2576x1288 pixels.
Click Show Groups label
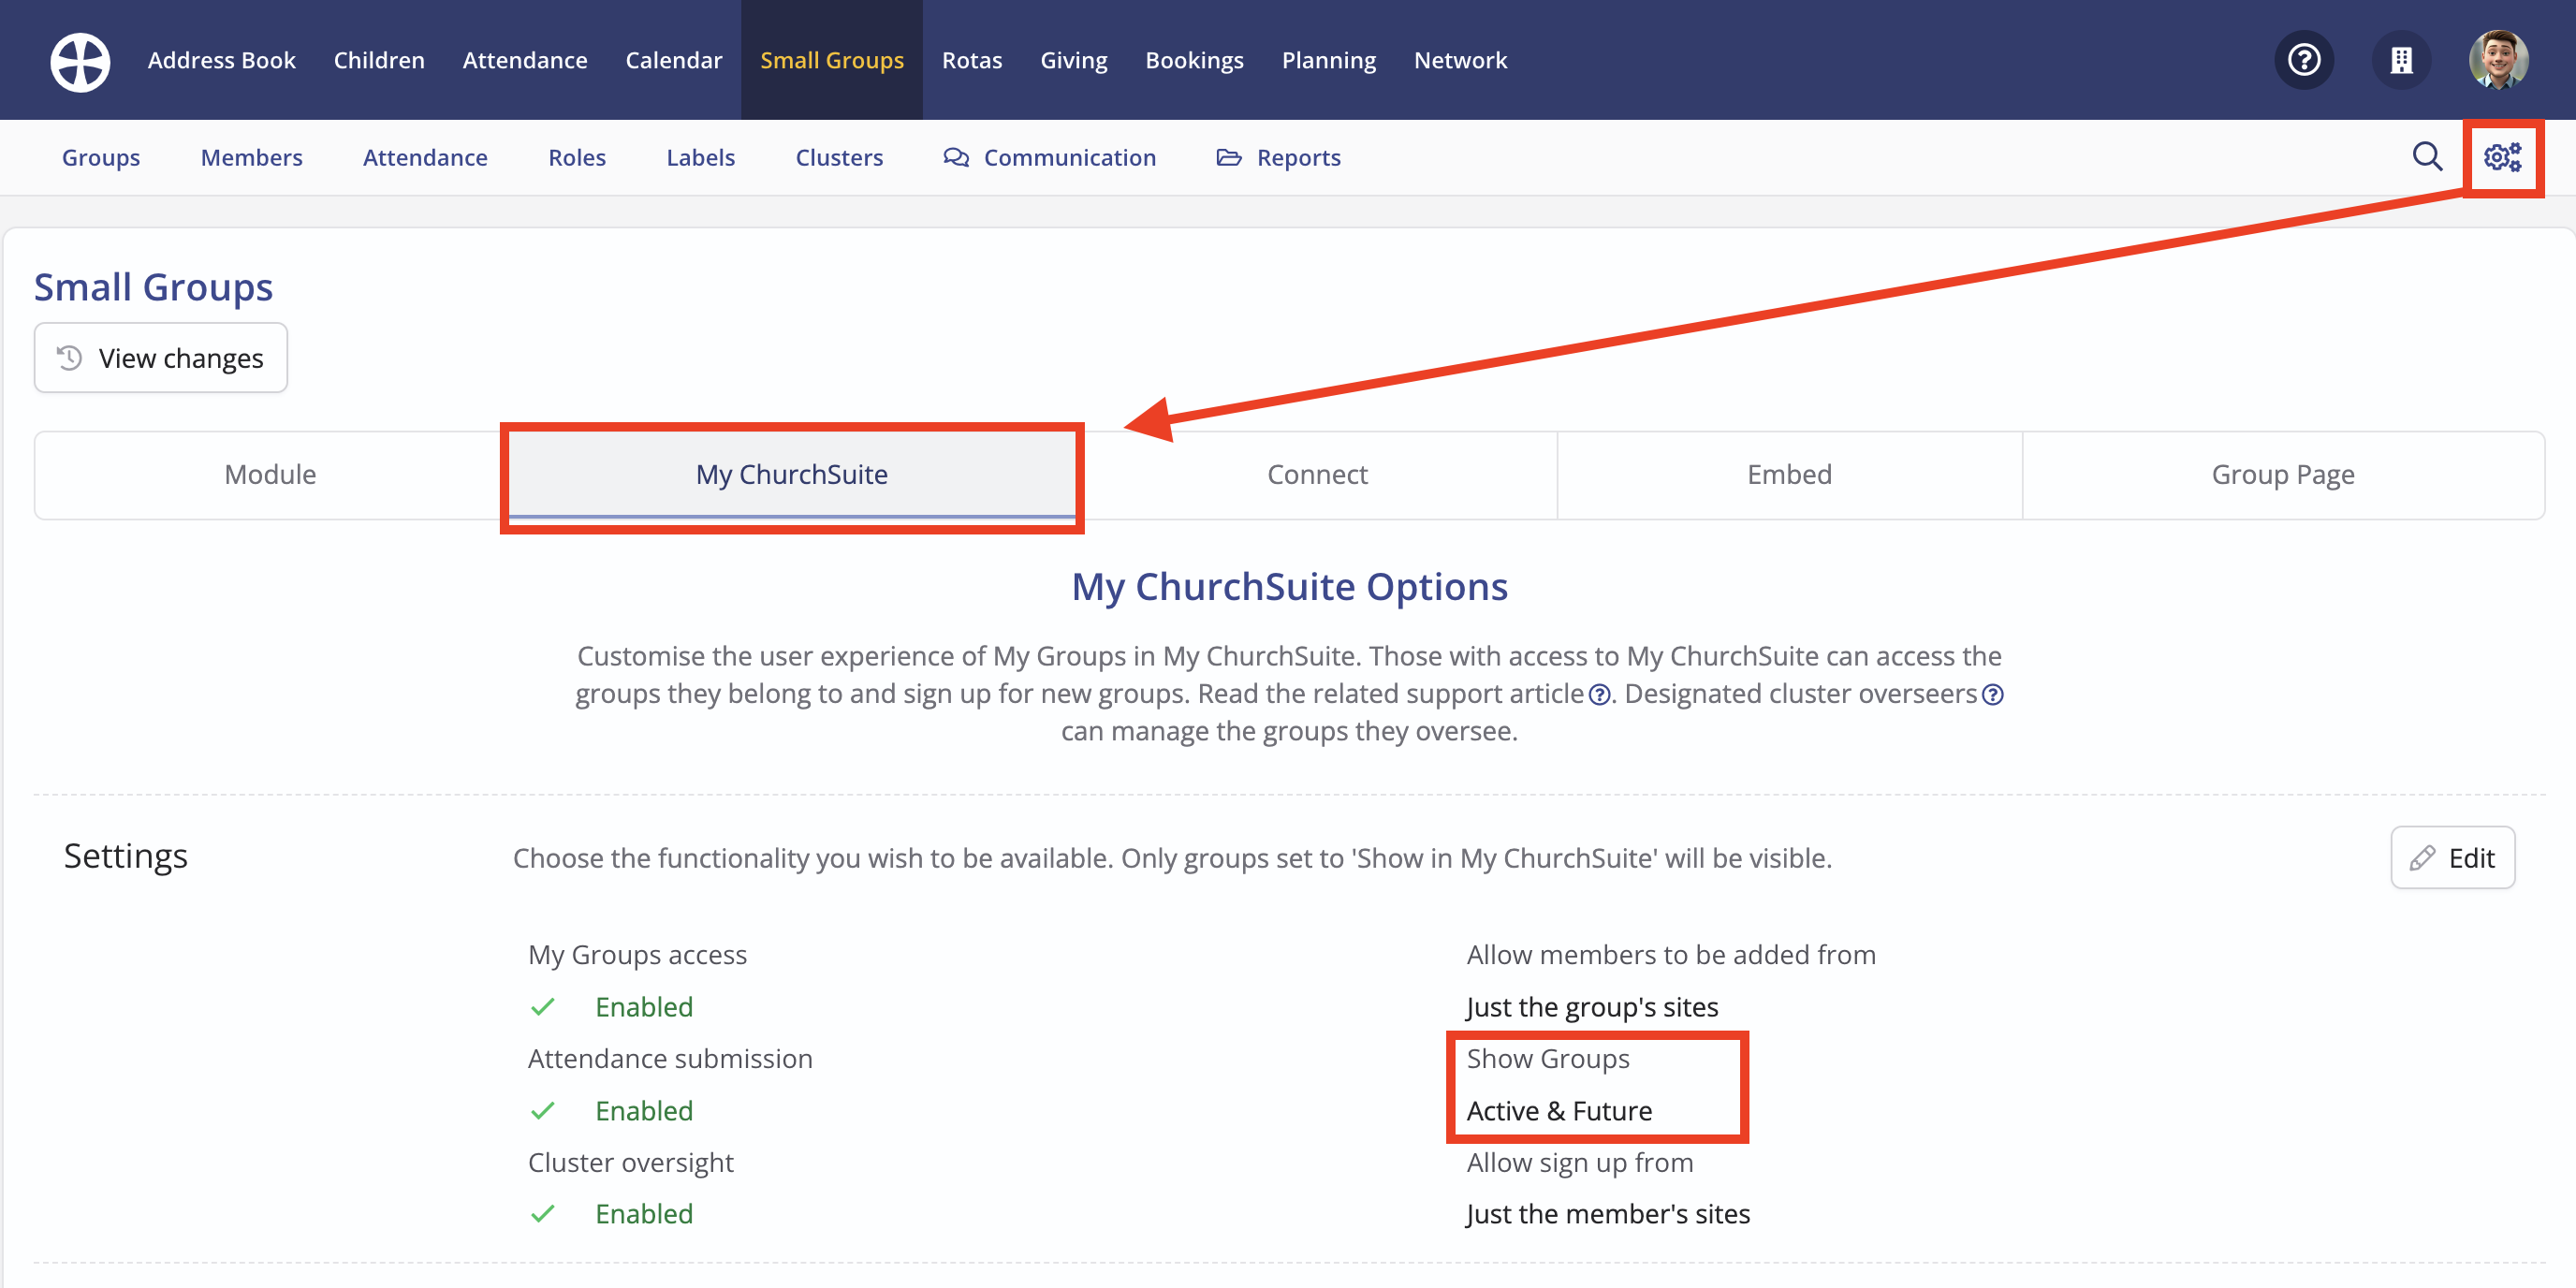tap(1547, 1059)
